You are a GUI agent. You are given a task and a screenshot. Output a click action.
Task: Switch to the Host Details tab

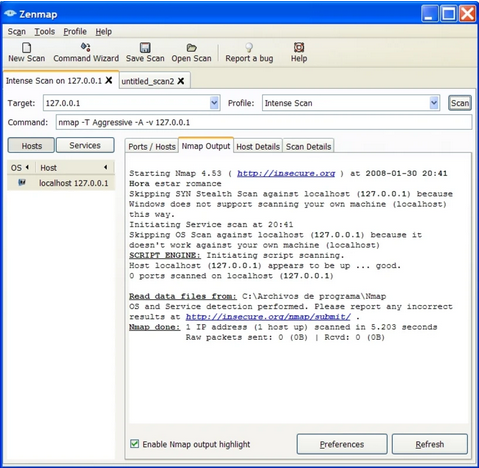click(x=258, y=147)
